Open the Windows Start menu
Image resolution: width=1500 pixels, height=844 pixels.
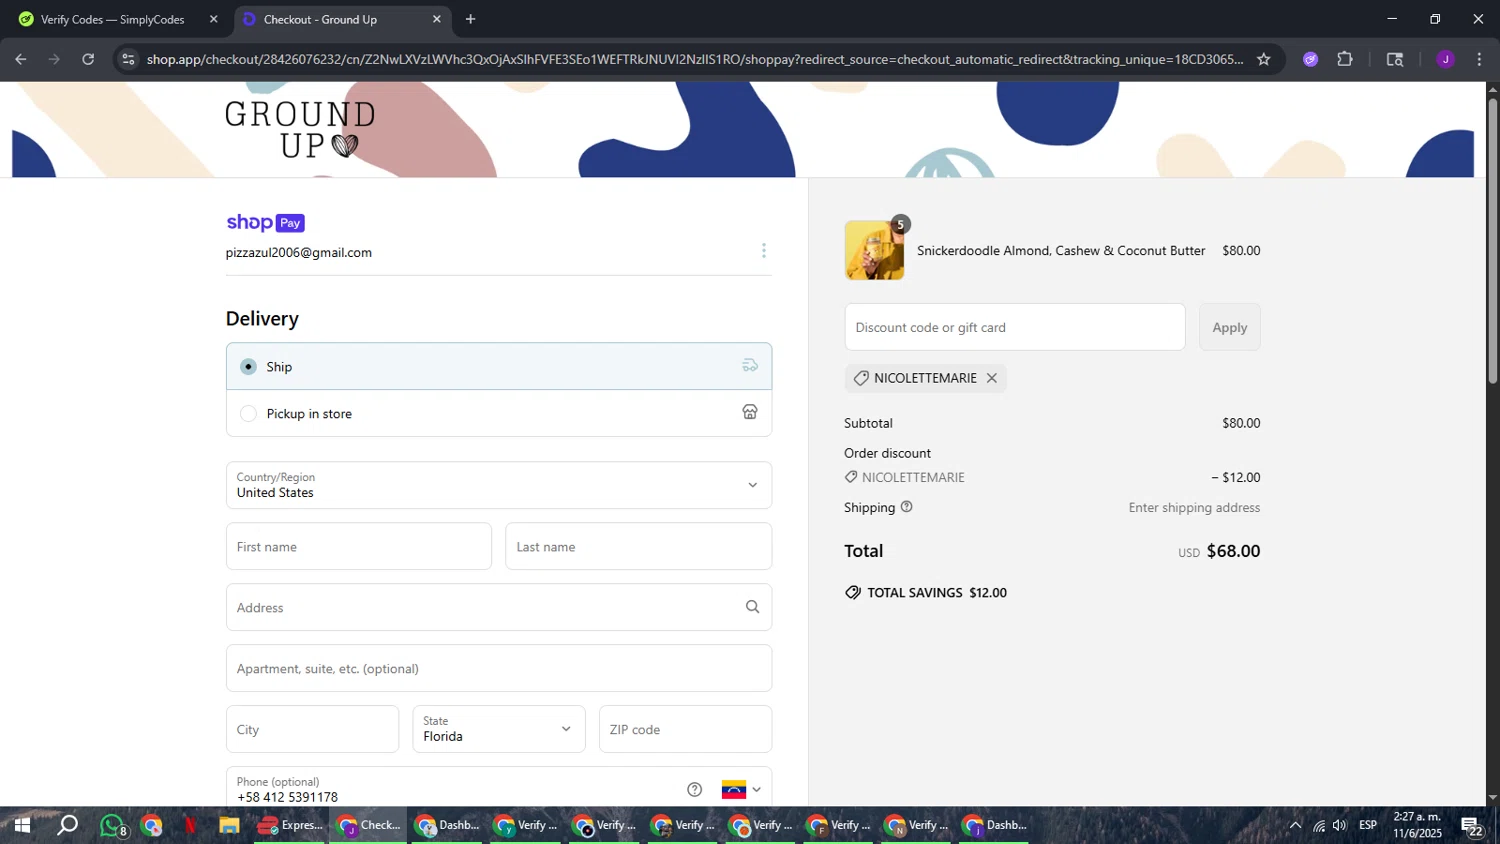21,825
